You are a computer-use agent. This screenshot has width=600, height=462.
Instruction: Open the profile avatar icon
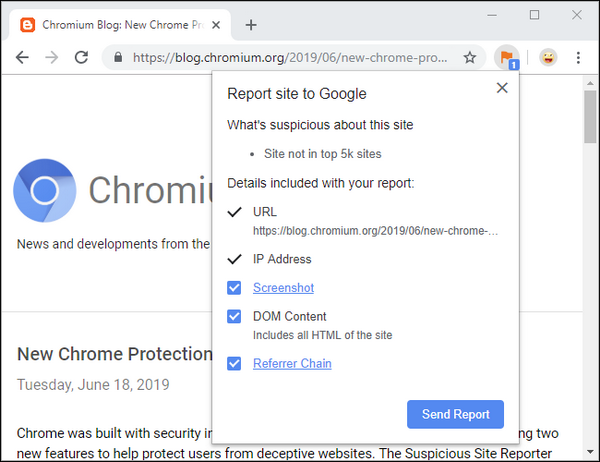(548, 58)
